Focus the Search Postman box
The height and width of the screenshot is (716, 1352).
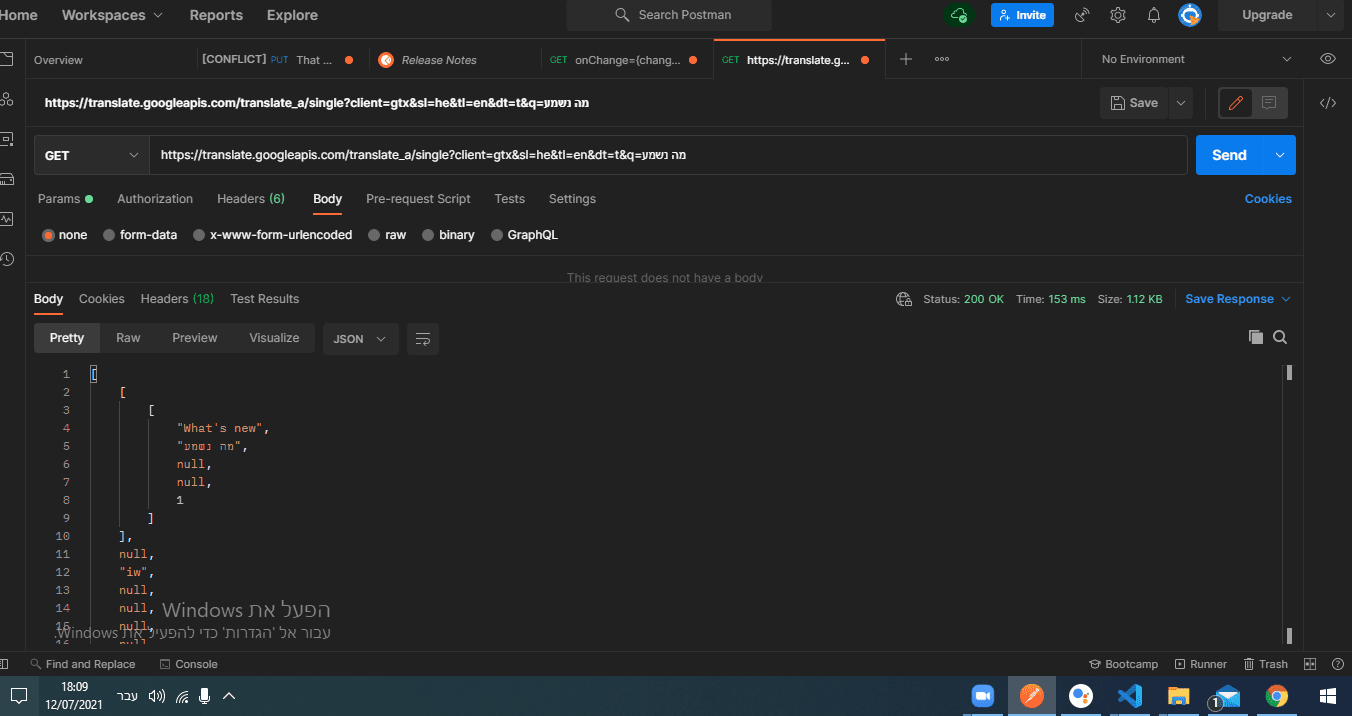669,15
